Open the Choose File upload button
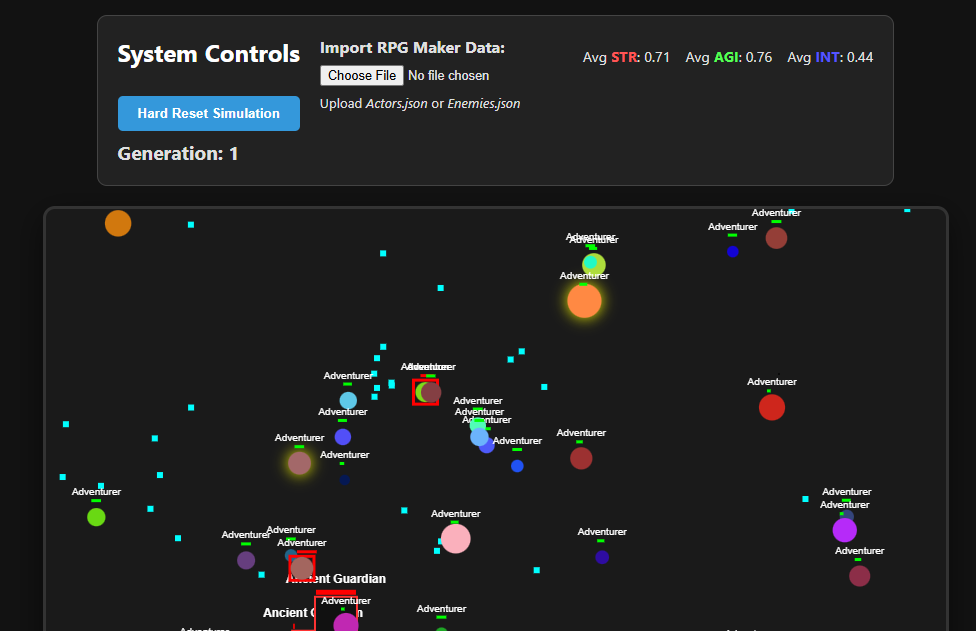Viewport: 976px width, 631px height. [362, 75]
